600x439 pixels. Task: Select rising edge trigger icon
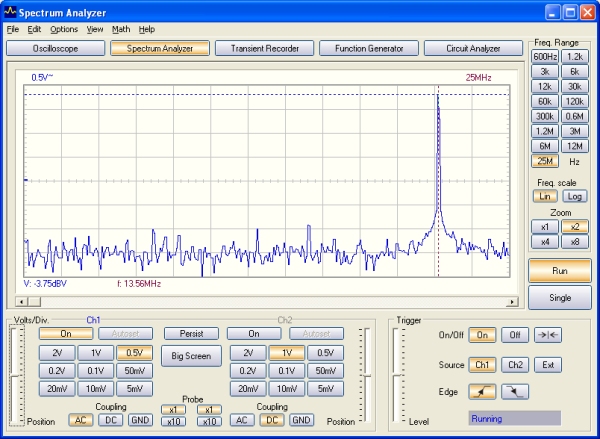pyautogui.click(x=483, y=392)
